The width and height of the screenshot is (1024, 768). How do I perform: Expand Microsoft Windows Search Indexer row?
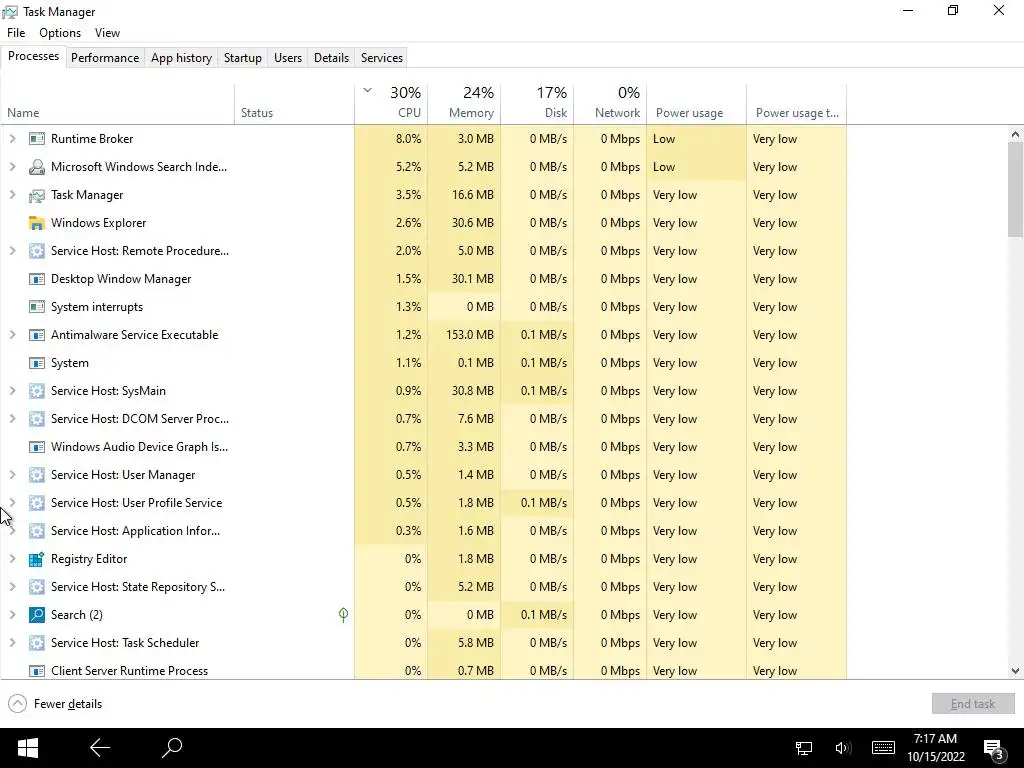12,167
